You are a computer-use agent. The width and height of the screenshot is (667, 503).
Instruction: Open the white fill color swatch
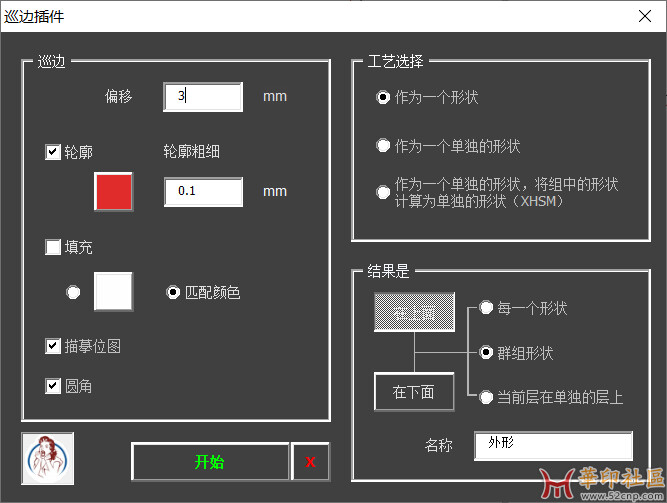pyautogui.click(x=113, y=292)
